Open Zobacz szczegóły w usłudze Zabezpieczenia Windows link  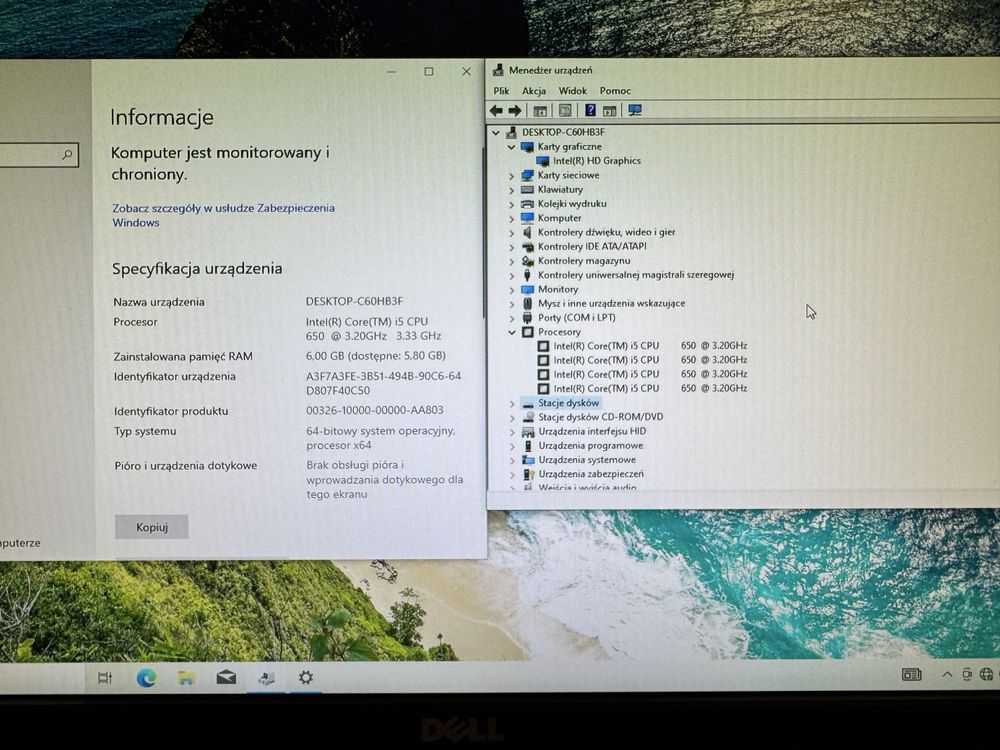[223, 216]
